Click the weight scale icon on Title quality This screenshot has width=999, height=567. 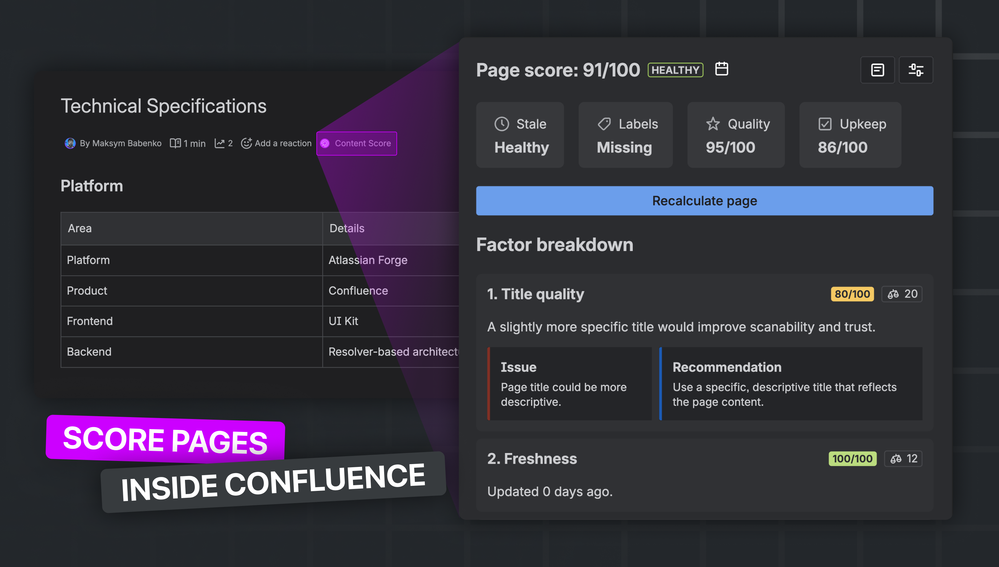pyautogui.click(x=893, y=294)
